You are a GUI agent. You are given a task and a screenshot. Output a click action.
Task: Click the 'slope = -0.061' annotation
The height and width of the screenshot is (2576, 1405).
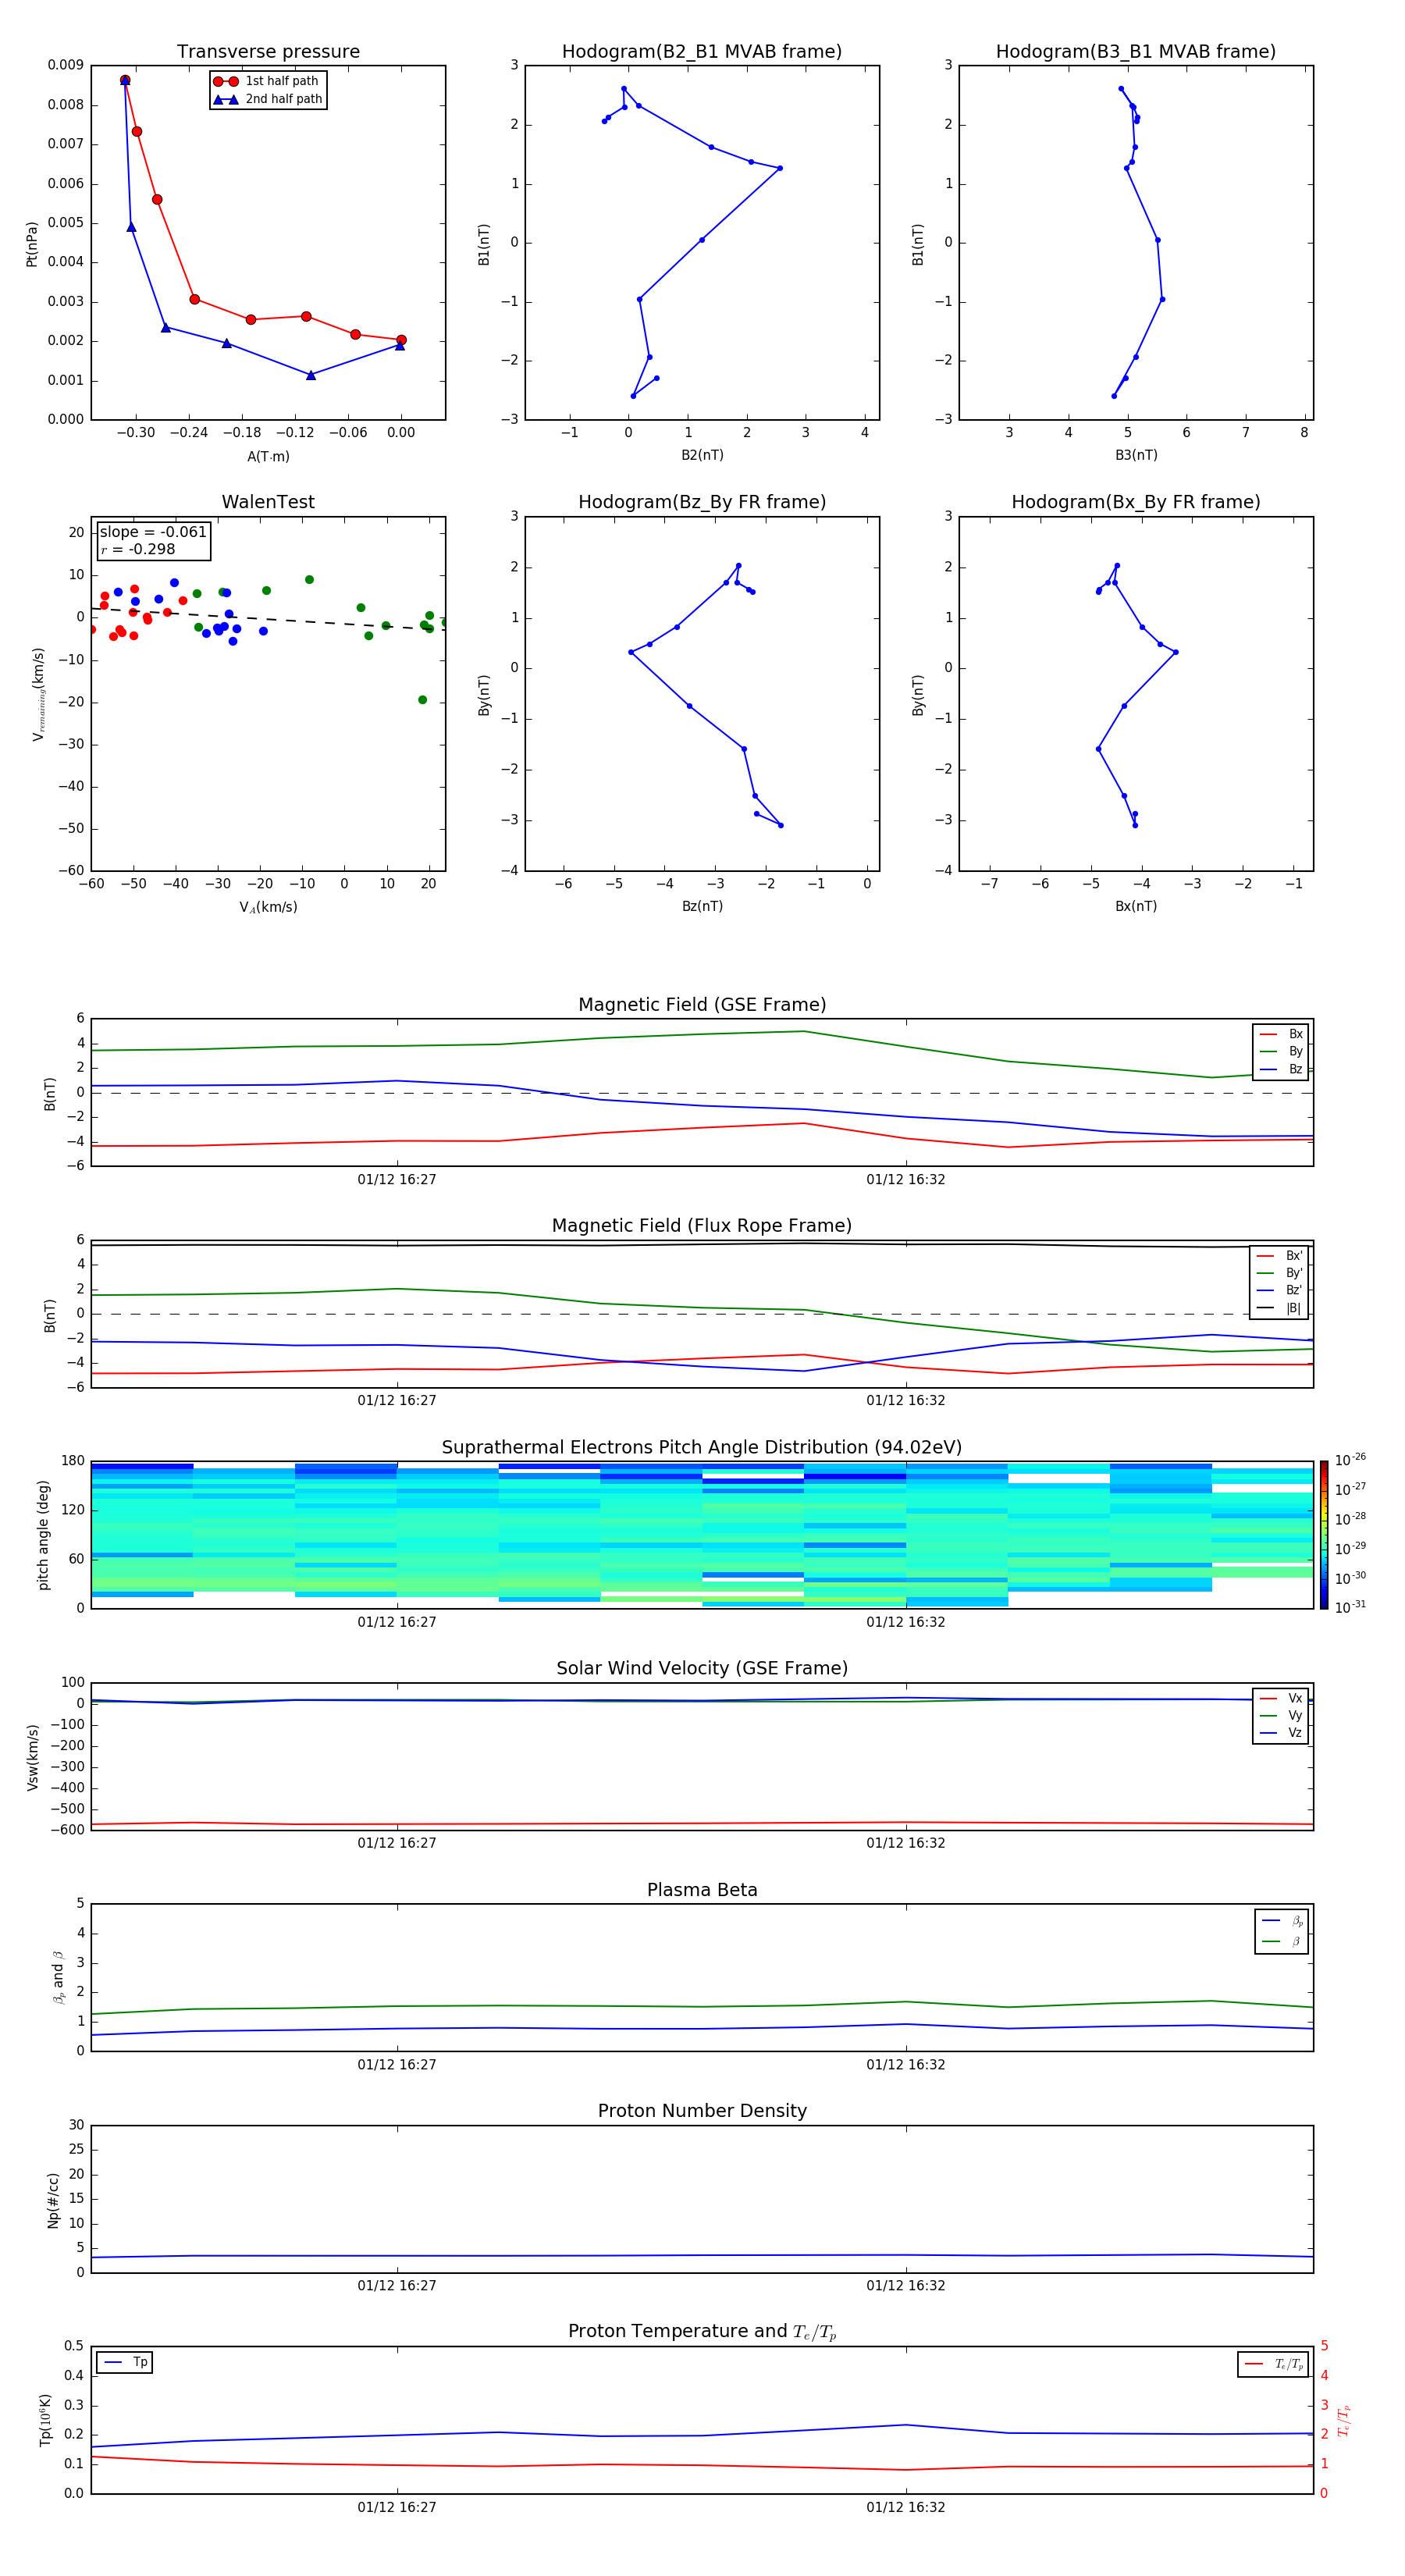click(153, 532)
